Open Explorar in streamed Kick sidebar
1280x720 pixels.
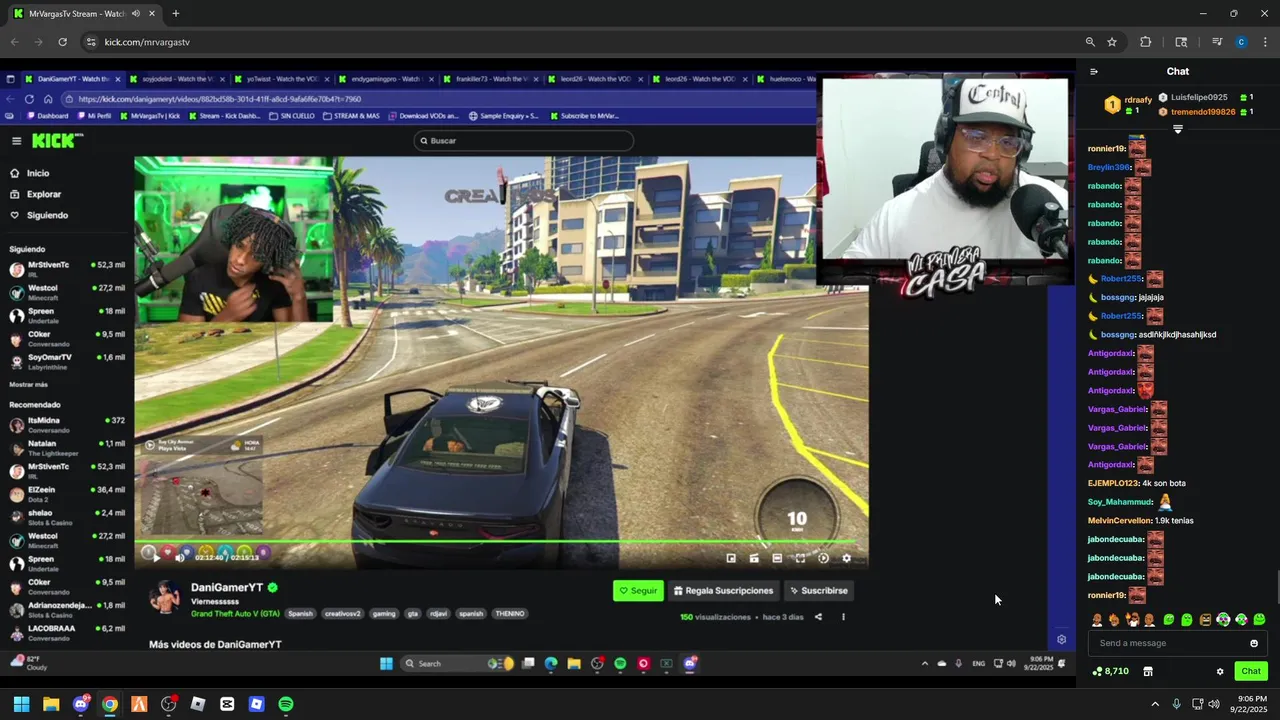36,194
